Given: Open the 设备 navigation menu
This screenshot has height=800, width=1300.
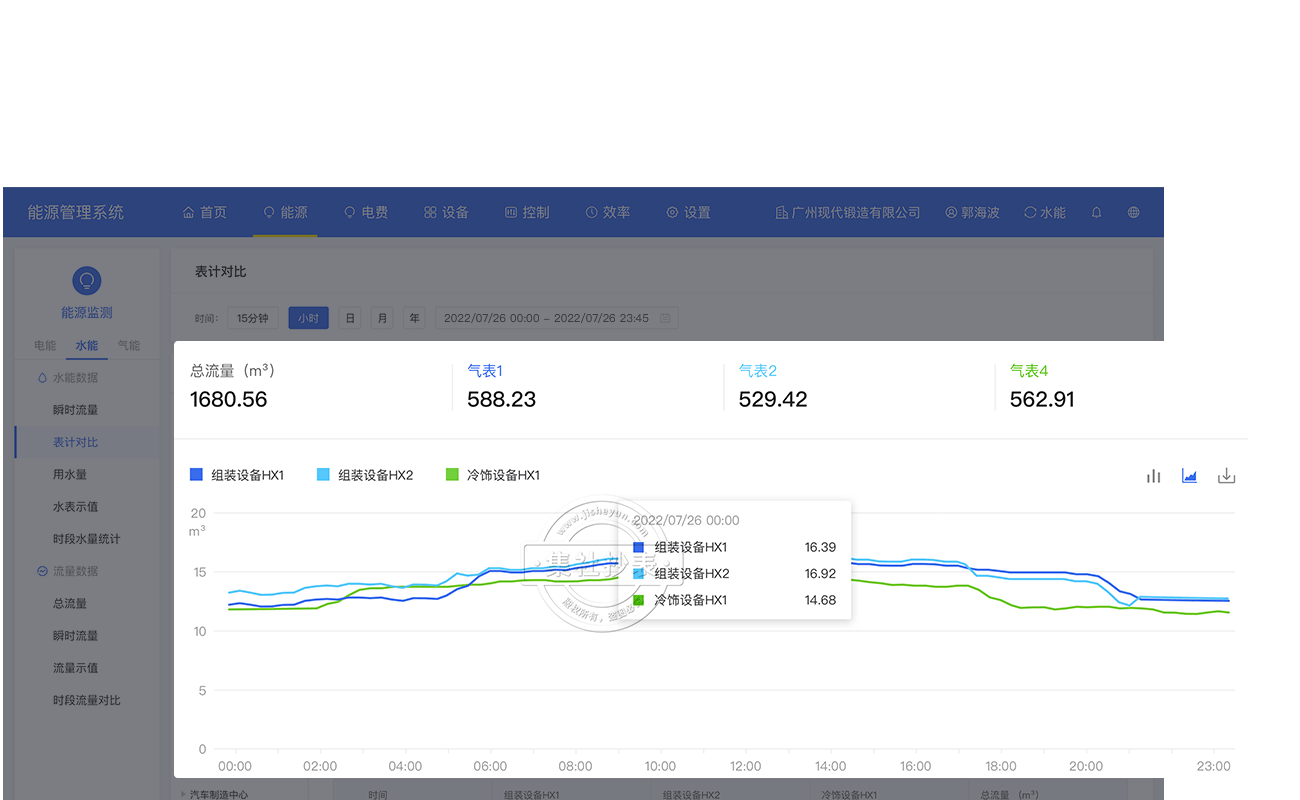Looking at the screenshot, I should coord(446,213).
